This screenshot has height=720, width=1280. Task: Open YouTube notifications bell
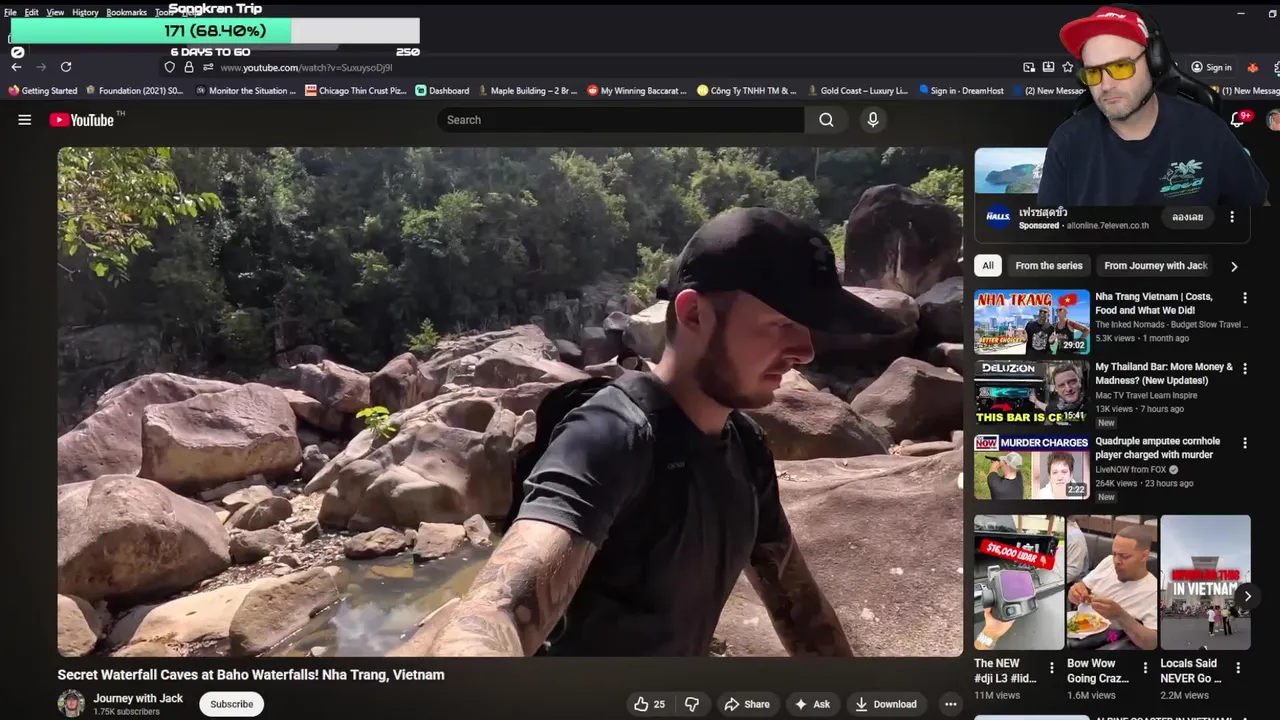point(1237,120)
